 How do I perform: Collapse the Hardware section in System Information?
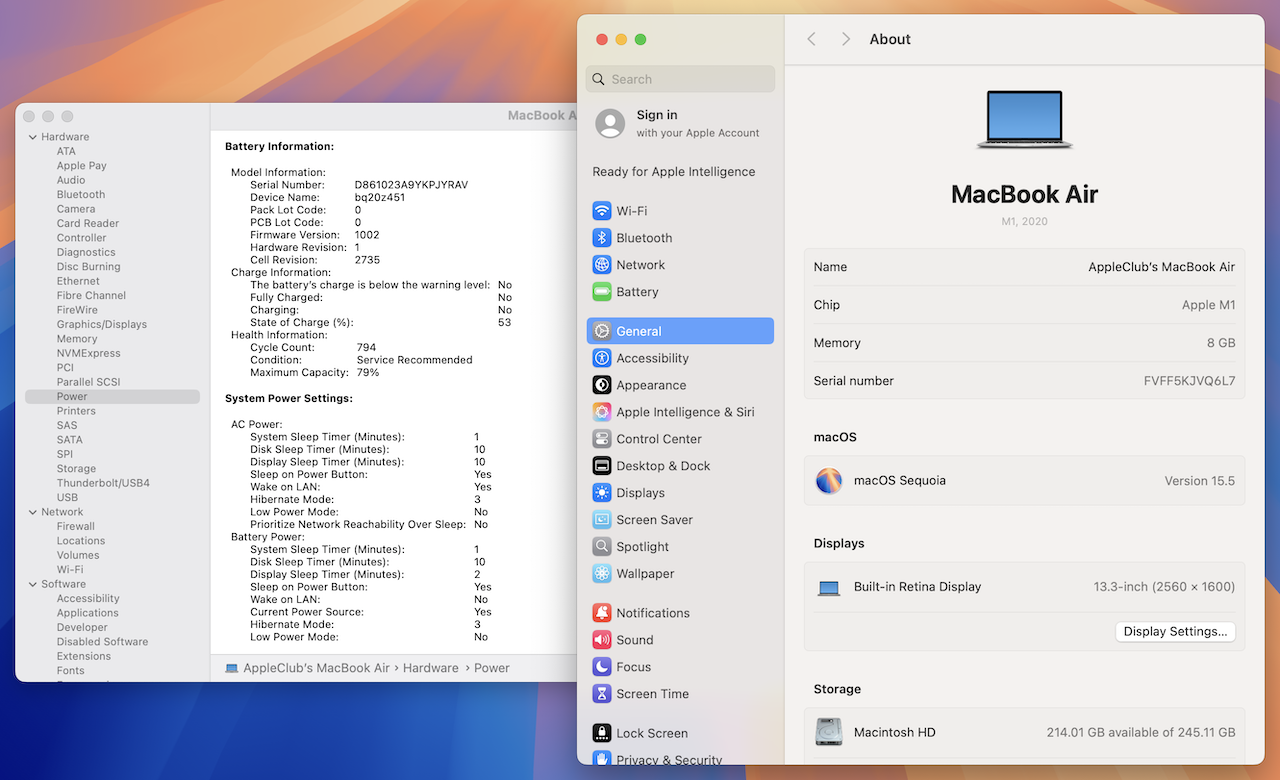click(33, 137)
